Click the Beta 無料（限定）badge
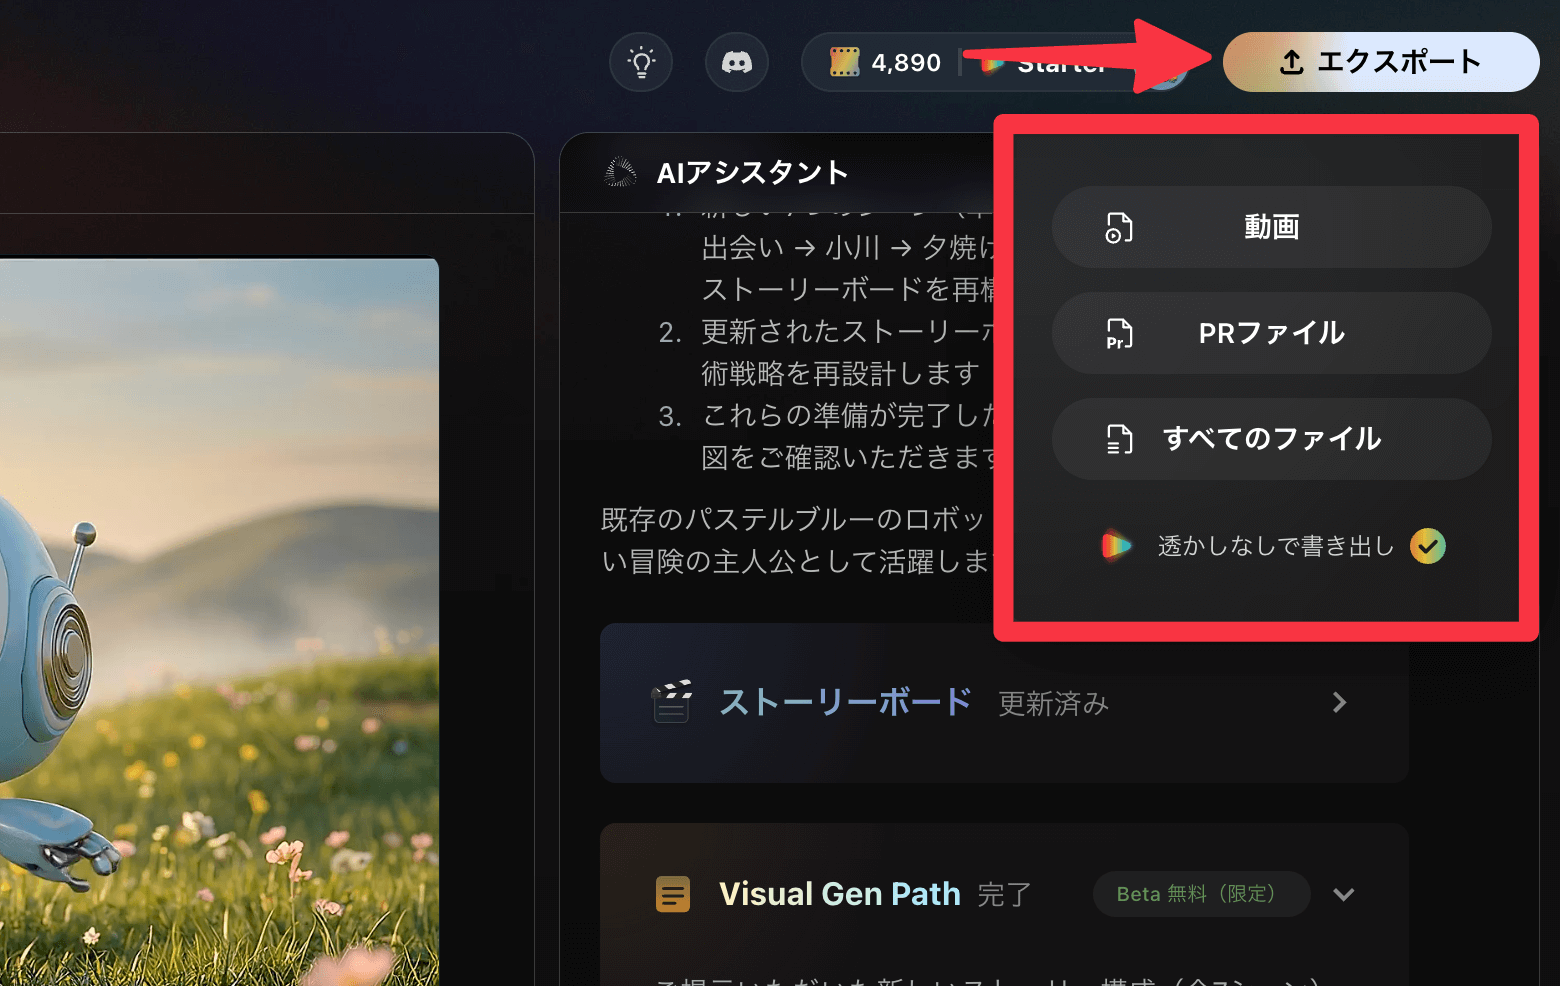Screen dimensions: 1560x986 click(x=1200, y=894)
